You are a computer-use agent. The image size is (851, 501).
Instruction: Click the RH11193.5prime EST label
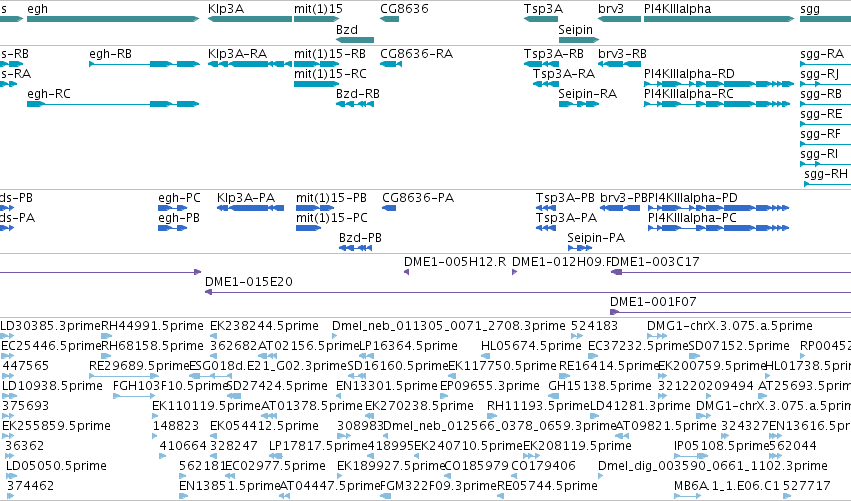pos(538,406)
